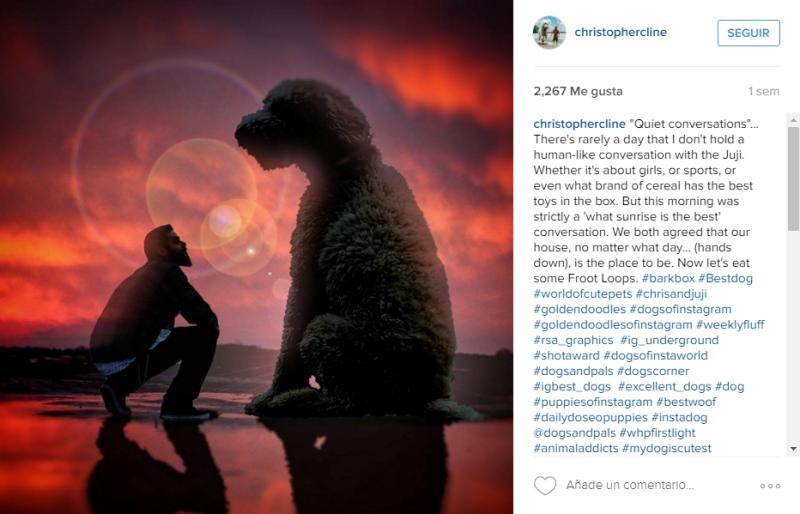The image size is (800, 514).
Task: Click the scroll-up arrow in the caption
Action: click(793, 120)
